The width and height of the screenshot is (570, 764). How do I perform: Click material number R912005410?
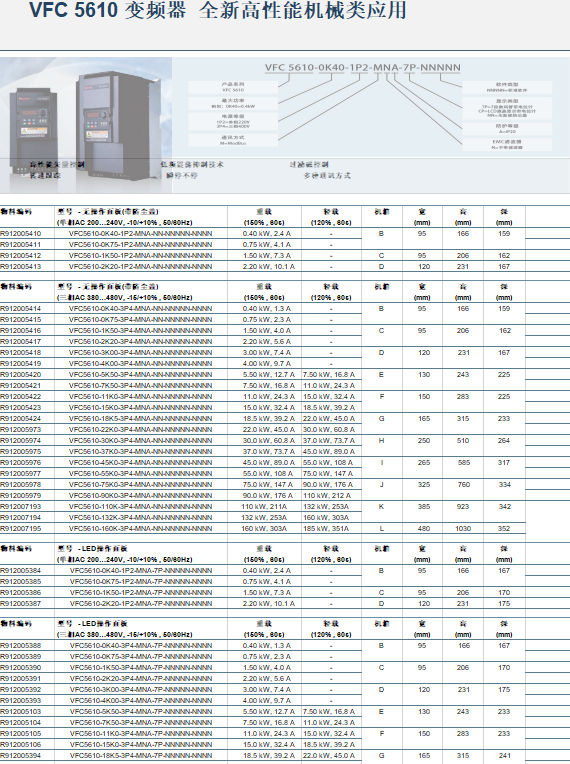21,234
